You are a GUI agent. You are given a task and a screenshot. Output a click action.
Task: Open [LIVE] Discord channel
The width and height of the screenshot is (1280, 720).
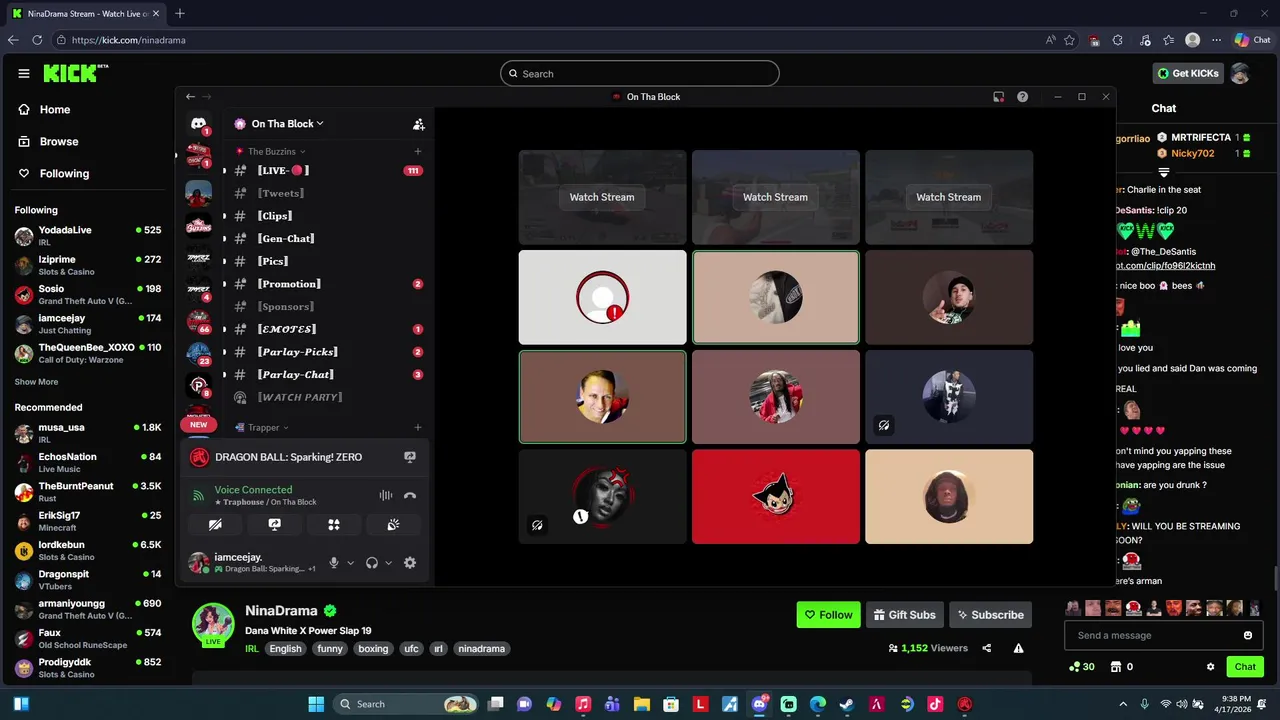[326, 171]
